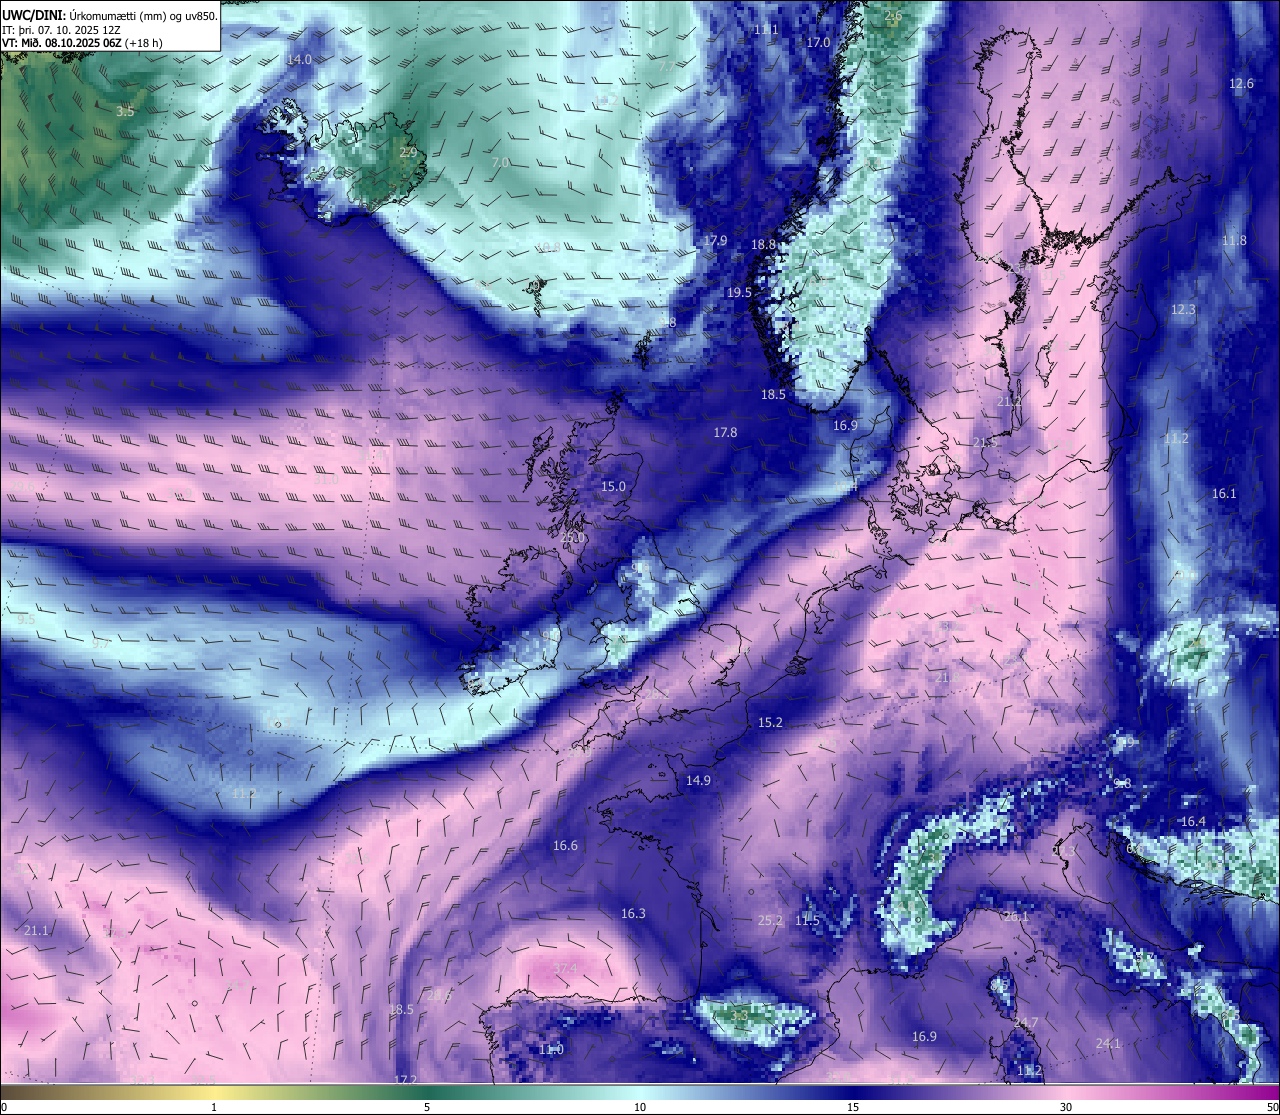This screenshot has height=1115, width=1280.
Task: Click the color scale label 50
Action: [x=1272, y=1107]
